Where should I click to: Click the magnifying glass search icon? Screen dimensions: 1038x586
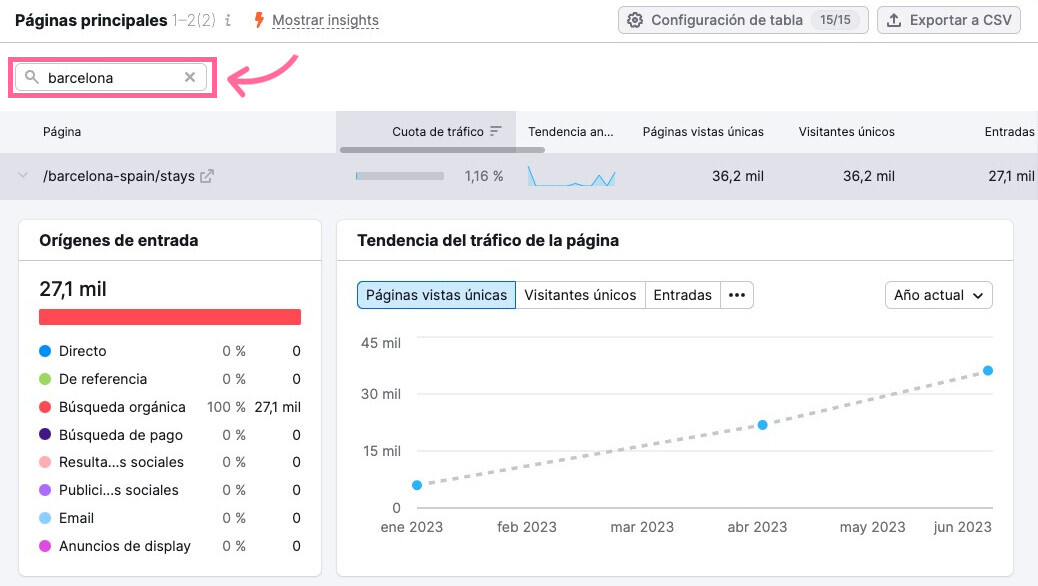32,77
